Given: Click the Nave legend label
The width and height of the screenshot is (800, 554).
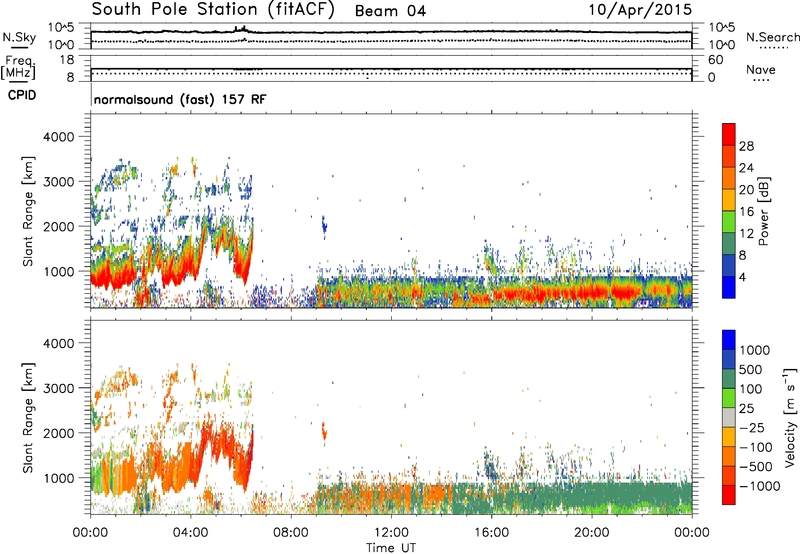Looking at the screenshot, I should 761,69.
